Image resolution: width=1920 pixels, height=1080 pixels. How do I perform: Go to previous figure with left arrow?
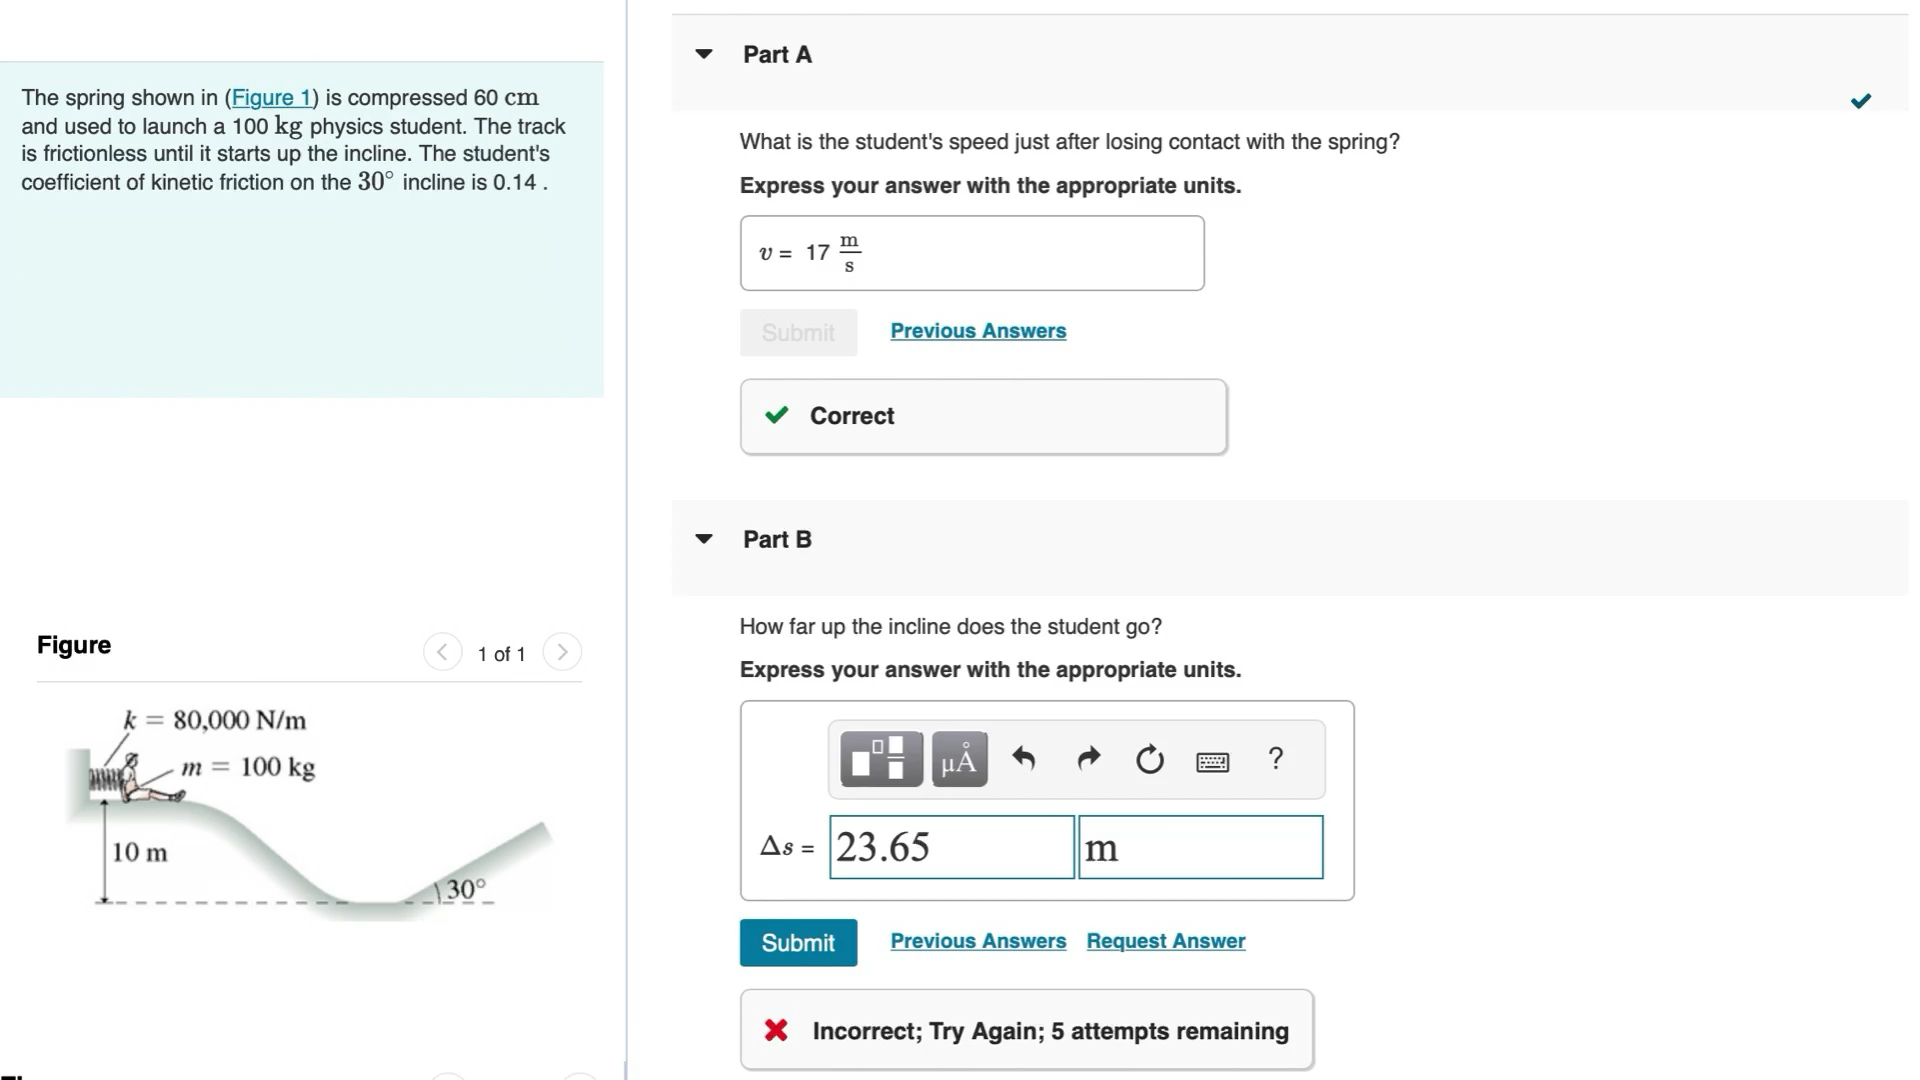click(x=442, y=651)
